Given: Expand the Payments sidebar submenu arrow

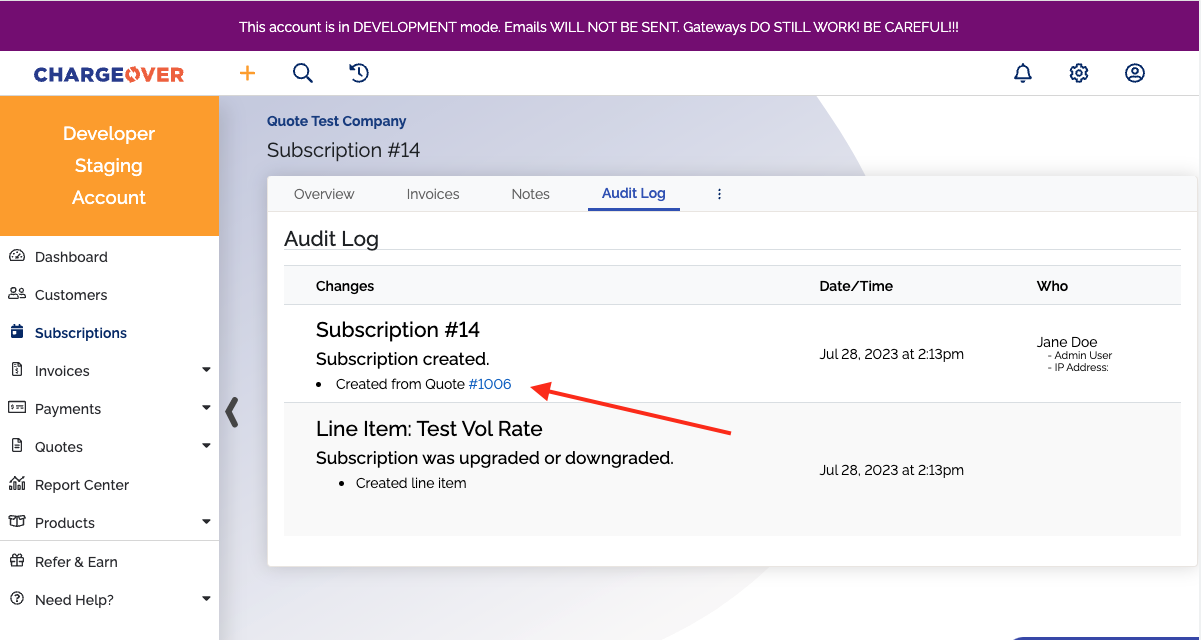Looking at the screenshot, I should point(206,408).
